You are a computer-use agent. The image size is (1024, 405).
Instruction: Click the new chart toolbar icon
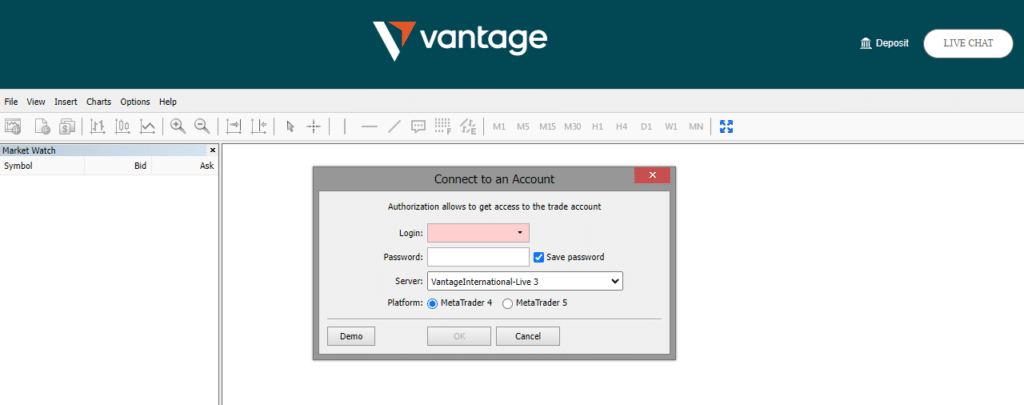pyautogui.click(x=14, y=126)
